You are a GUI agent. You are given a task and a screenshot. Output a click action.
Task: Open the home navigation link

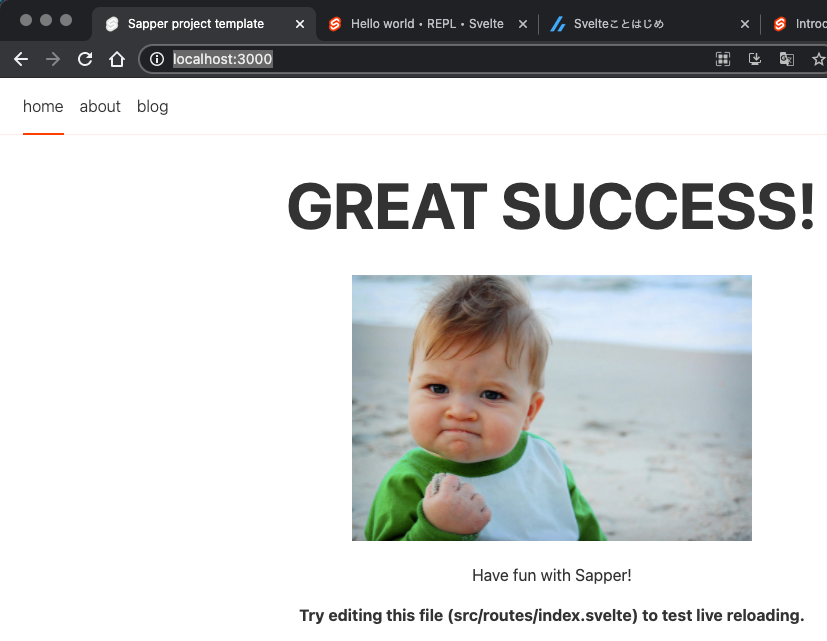43,107
